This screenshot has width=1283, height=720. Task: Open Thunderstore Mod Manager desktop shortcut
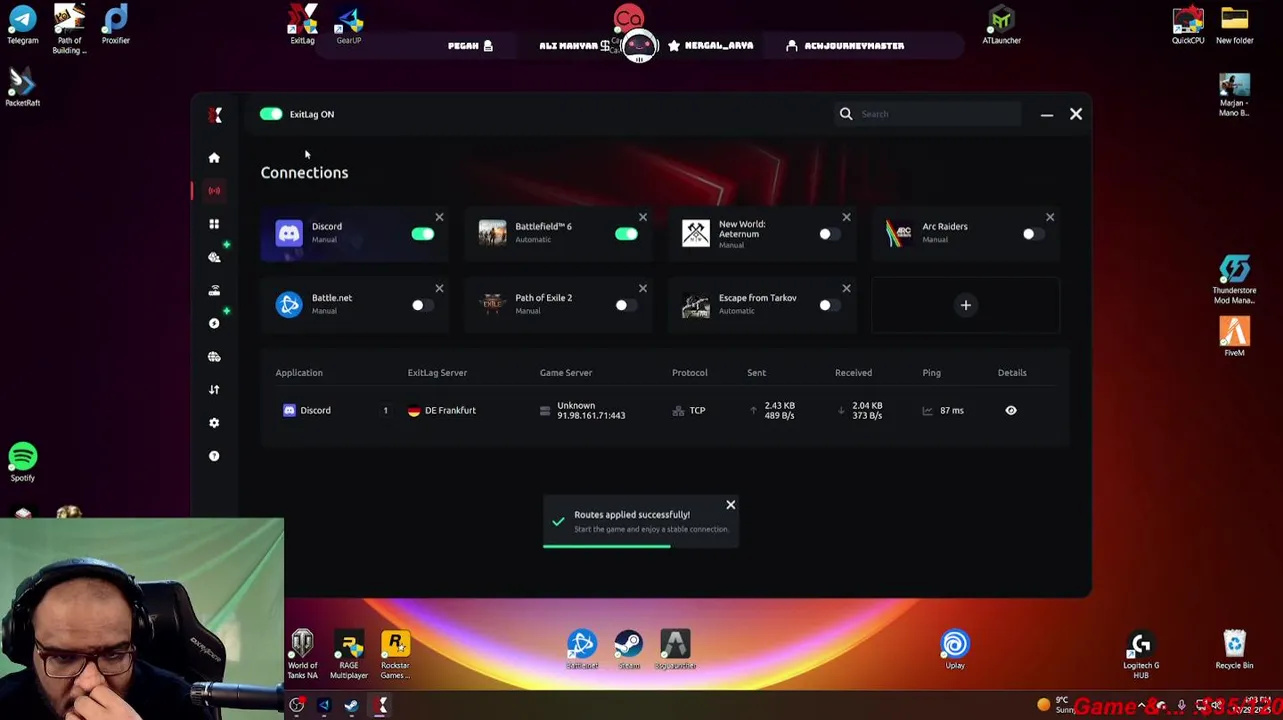click(x=1234, y=280)
